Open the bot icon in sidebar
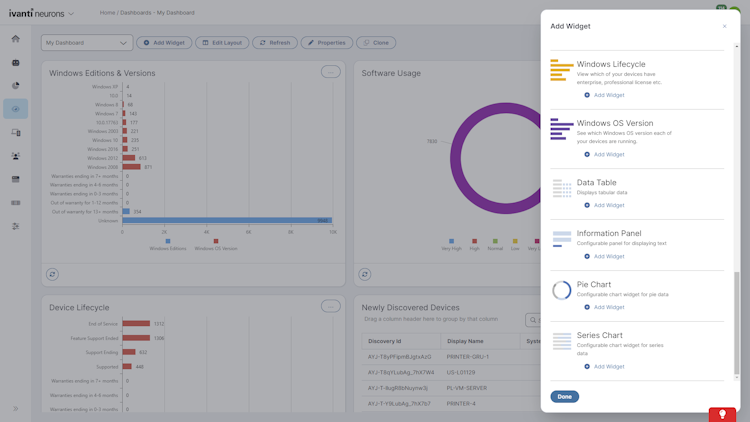This screenshot has width=750, height=422. [x=16, y=62]
